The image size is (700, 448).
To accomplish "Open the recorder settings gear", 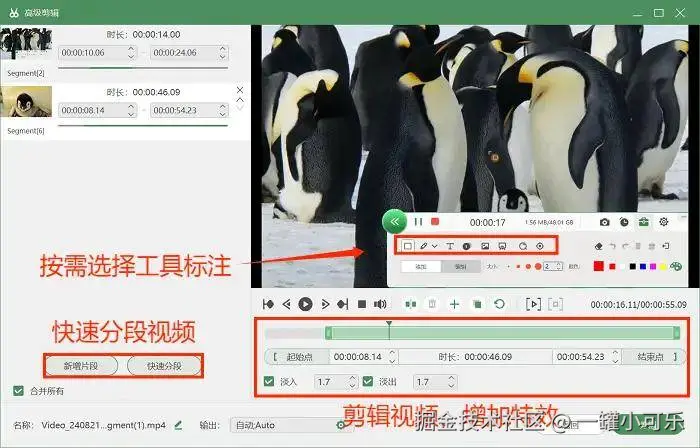I will (x=664, y=222).
